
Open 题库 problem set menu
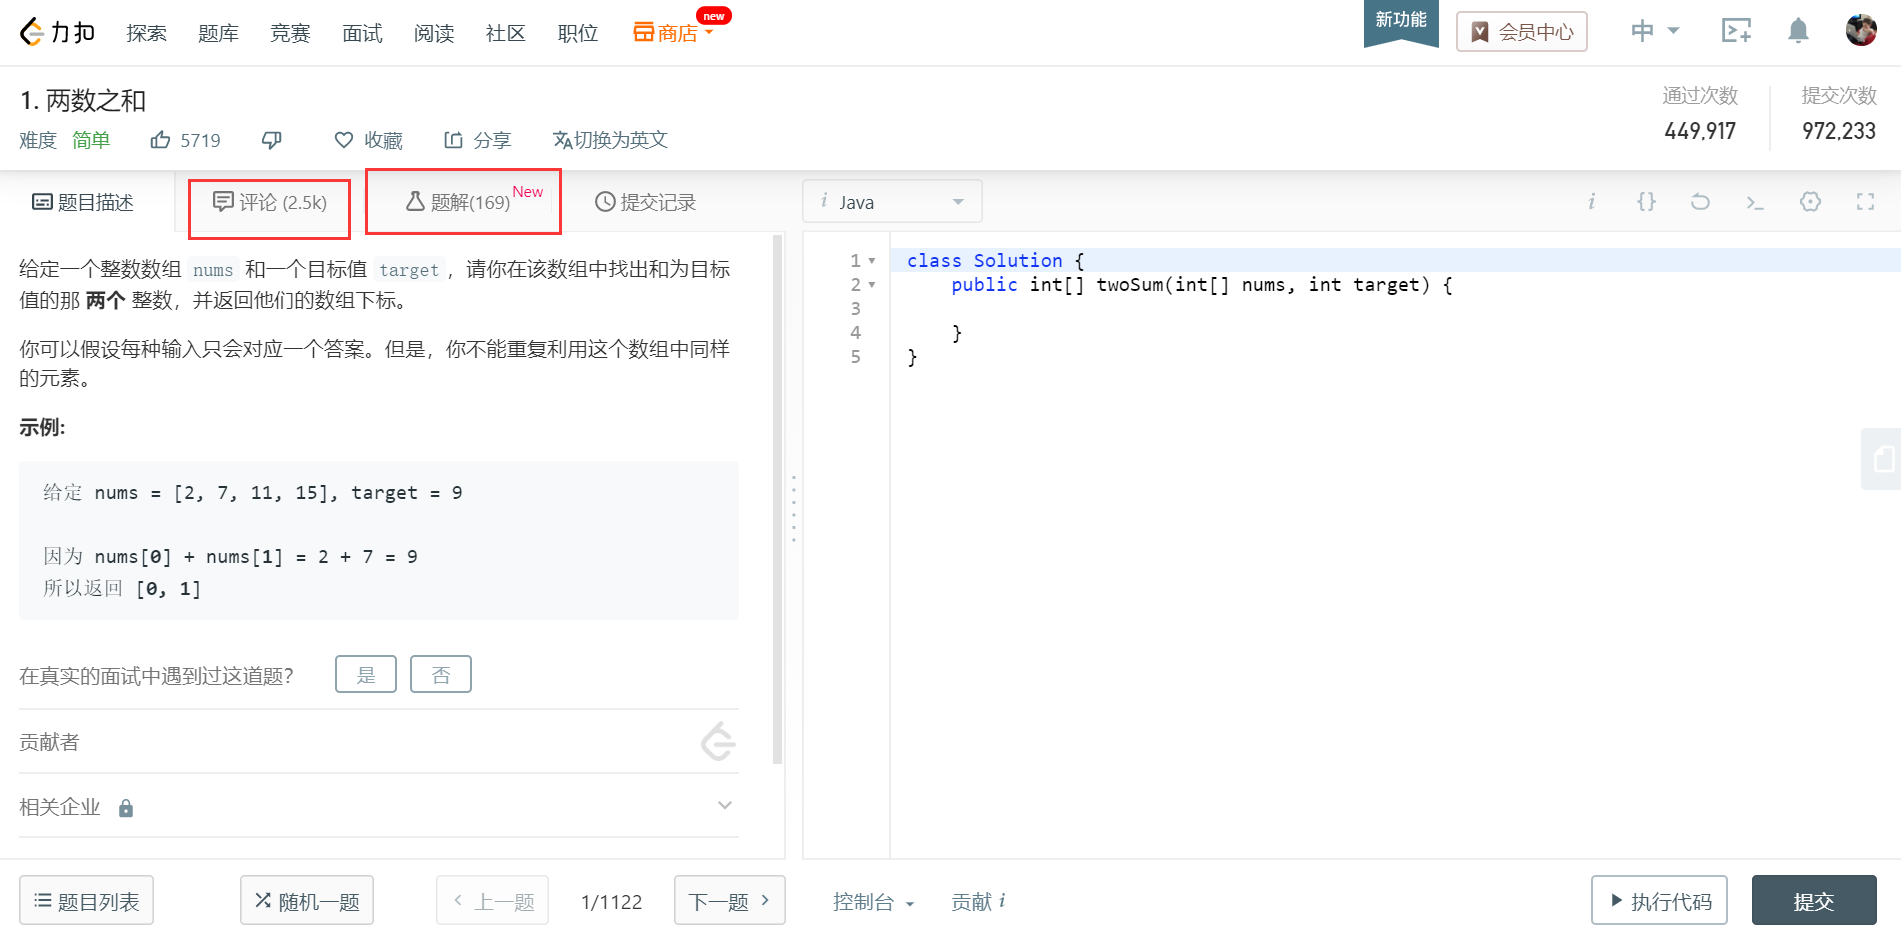click(218, 33)
